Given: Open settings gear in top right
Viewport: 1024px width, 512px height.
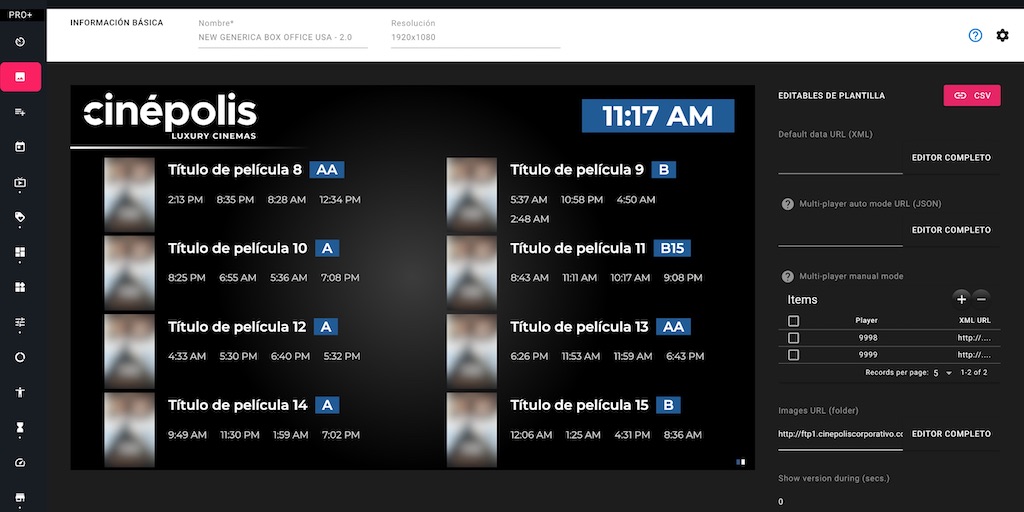Looking at the screenshot, I should tap(1002, 36).
